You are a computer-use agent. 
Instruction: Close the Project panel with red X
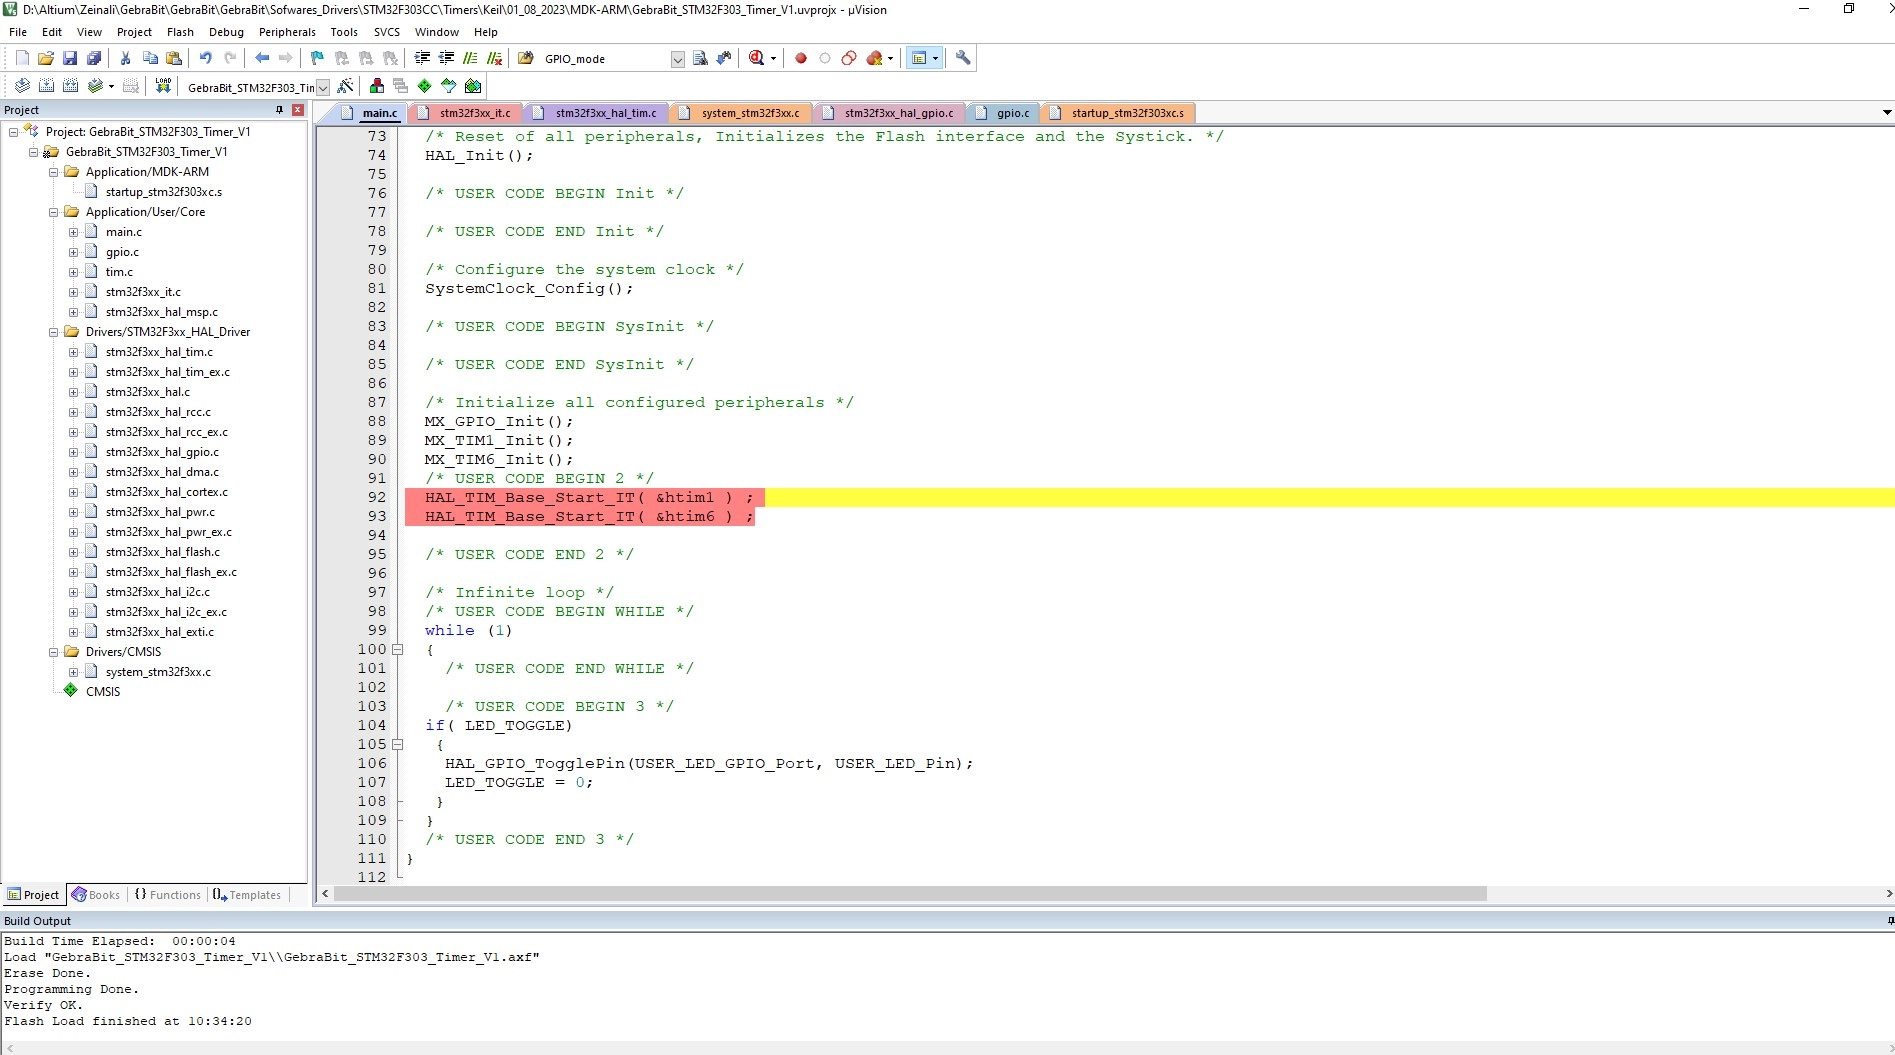[x=298, y=110]
